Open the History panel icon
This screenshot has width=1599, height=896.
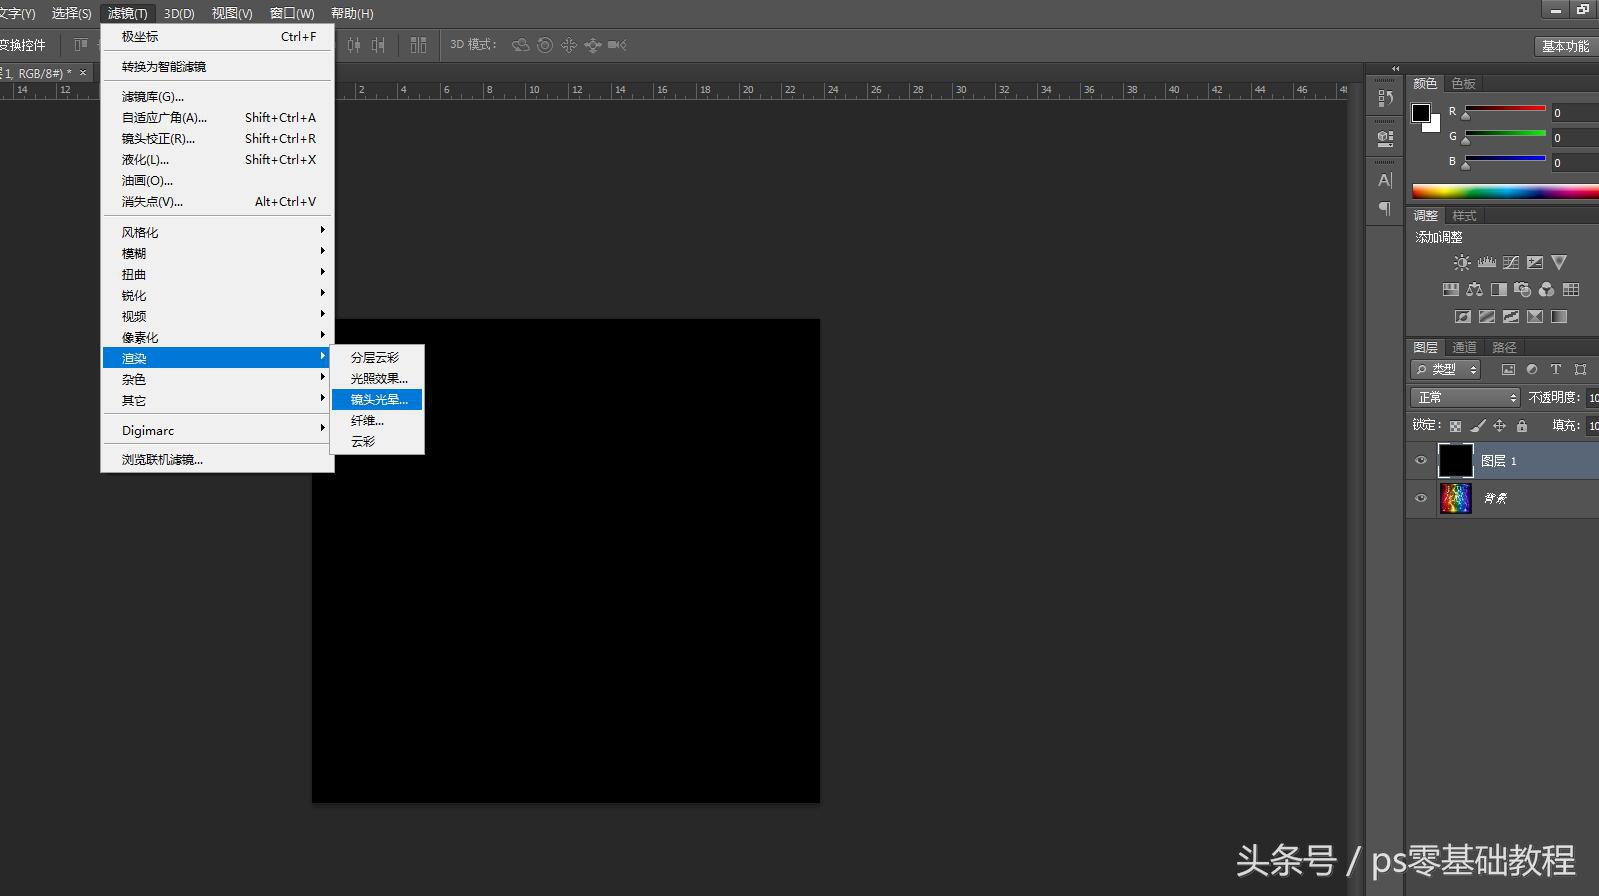click(1385, 98)
